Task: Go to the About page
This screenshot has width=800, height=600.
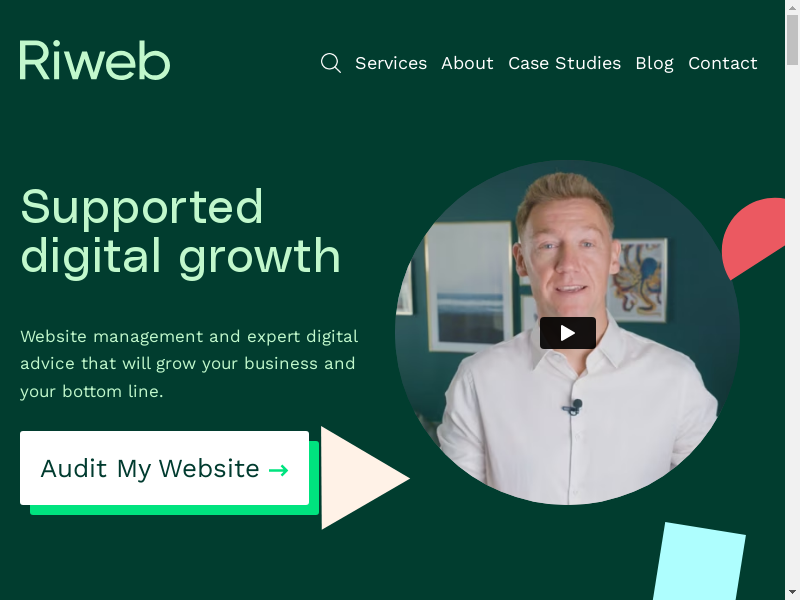Action: (x=467, y=63)
